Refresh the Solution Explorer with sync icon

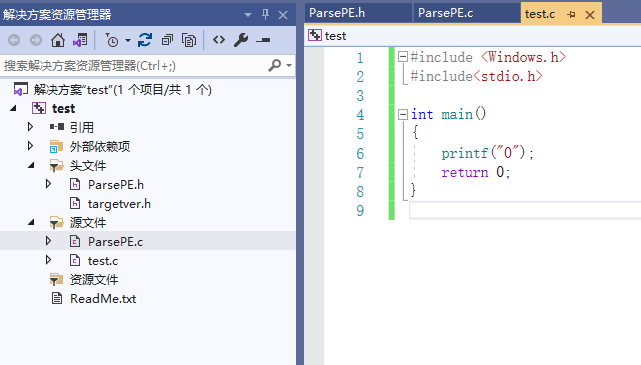[x=145, y=40]
